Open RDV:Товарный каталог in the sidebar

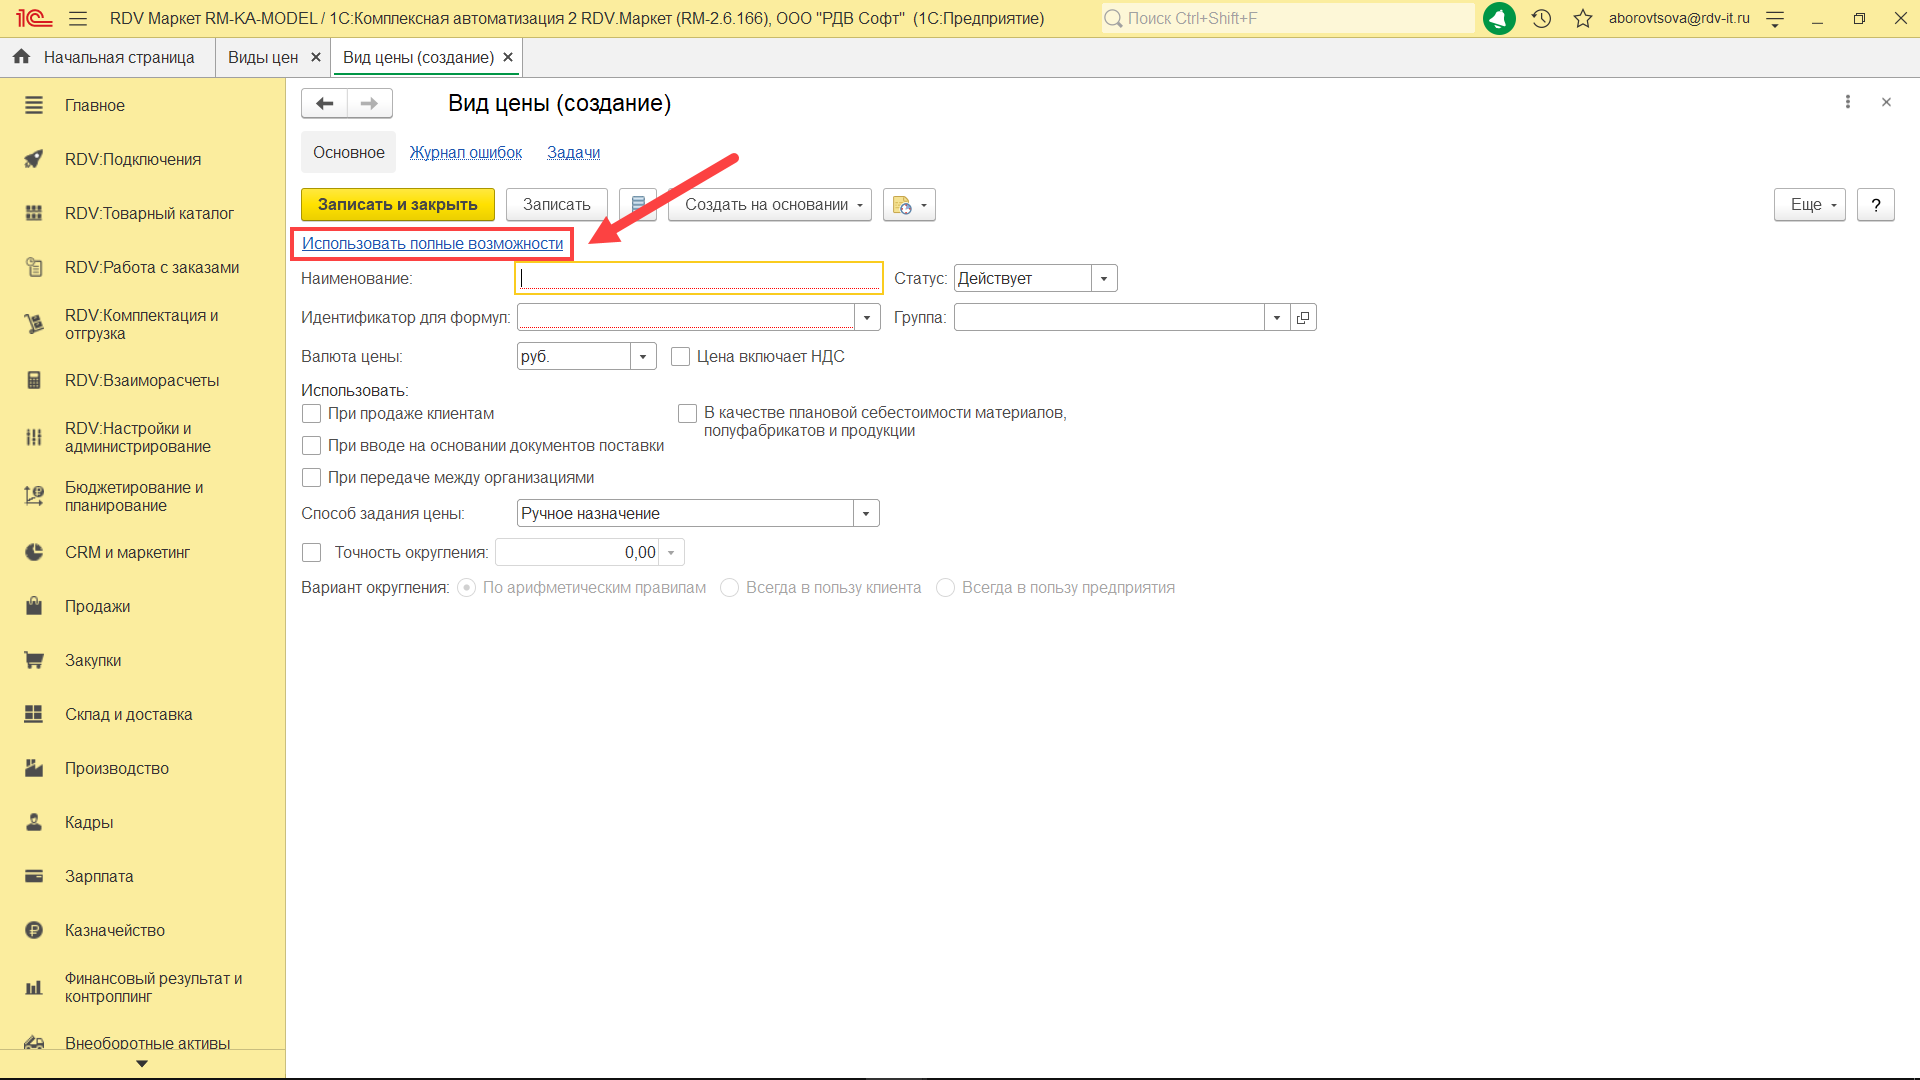(x=149, y=213)
